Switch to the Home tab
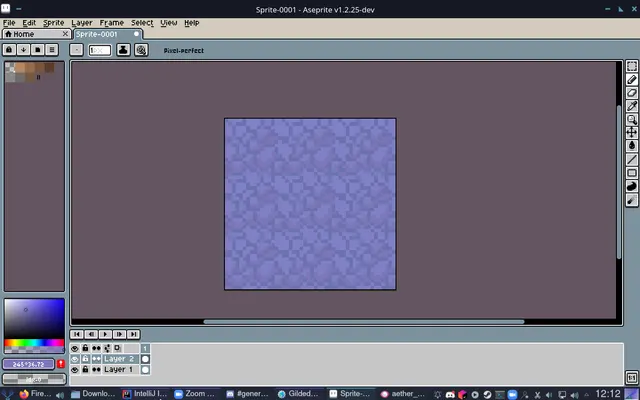This screenshot has height=400, width=640. click(36, 34)
